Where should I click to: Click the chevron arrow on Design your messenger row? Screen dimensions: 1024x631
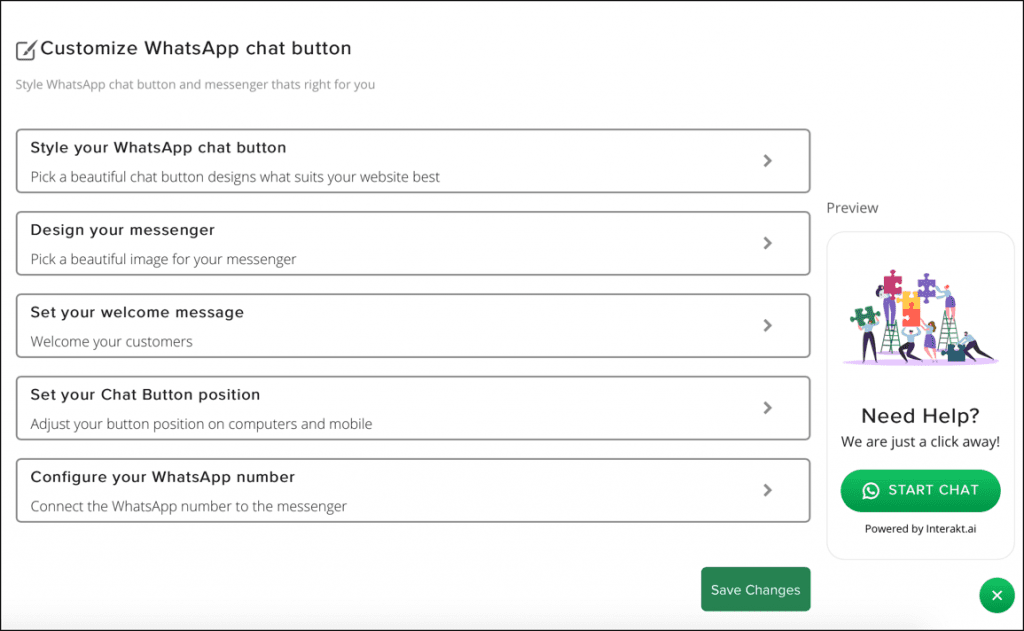[x=768, y=243]
